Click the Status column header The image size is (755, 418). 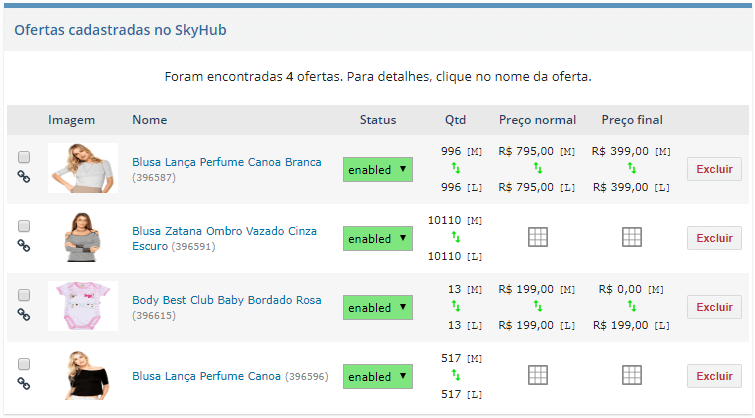point(378,120)
